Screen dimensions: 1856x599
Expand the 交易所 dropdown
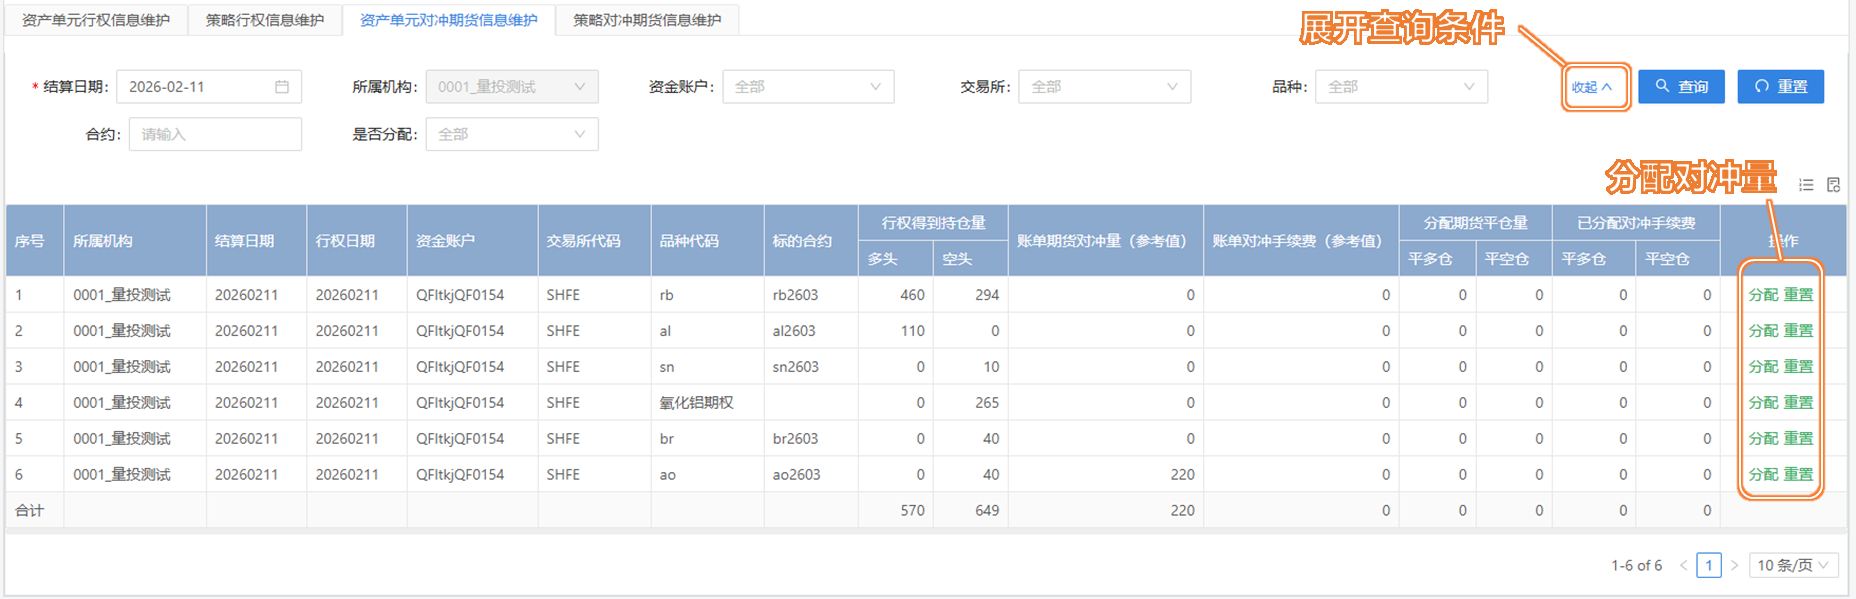coord(1104,87)
